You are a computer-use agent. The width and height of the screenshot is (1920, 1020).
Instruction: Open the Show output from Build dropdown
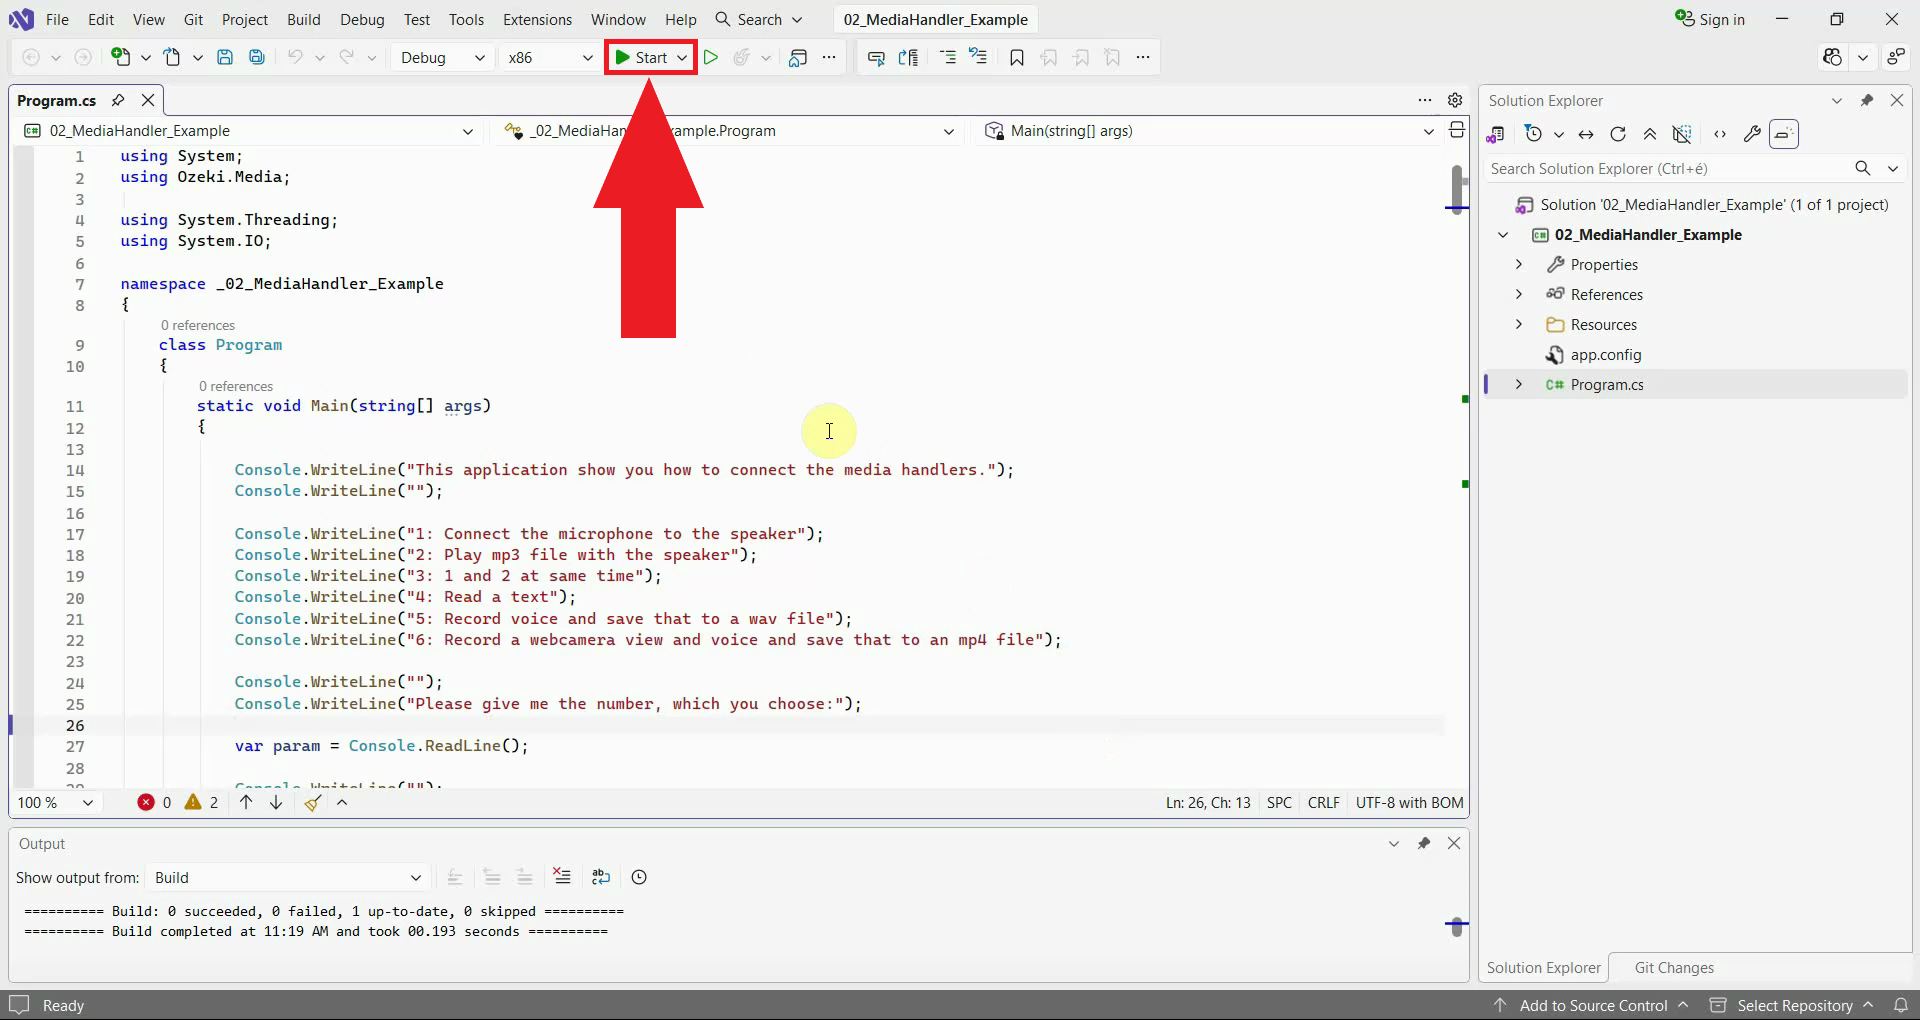tap(288, 877)
